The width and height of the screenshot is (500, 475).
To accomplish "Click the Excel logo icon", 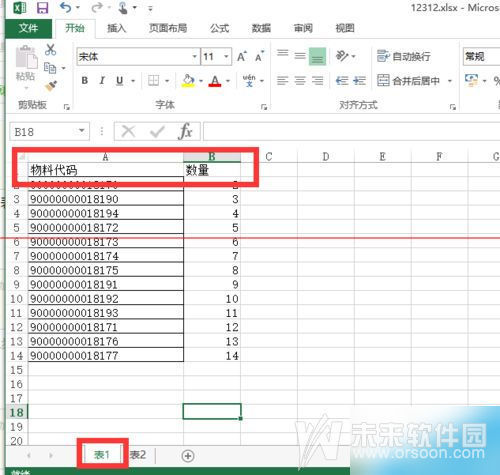I will [x=19, y=8].
